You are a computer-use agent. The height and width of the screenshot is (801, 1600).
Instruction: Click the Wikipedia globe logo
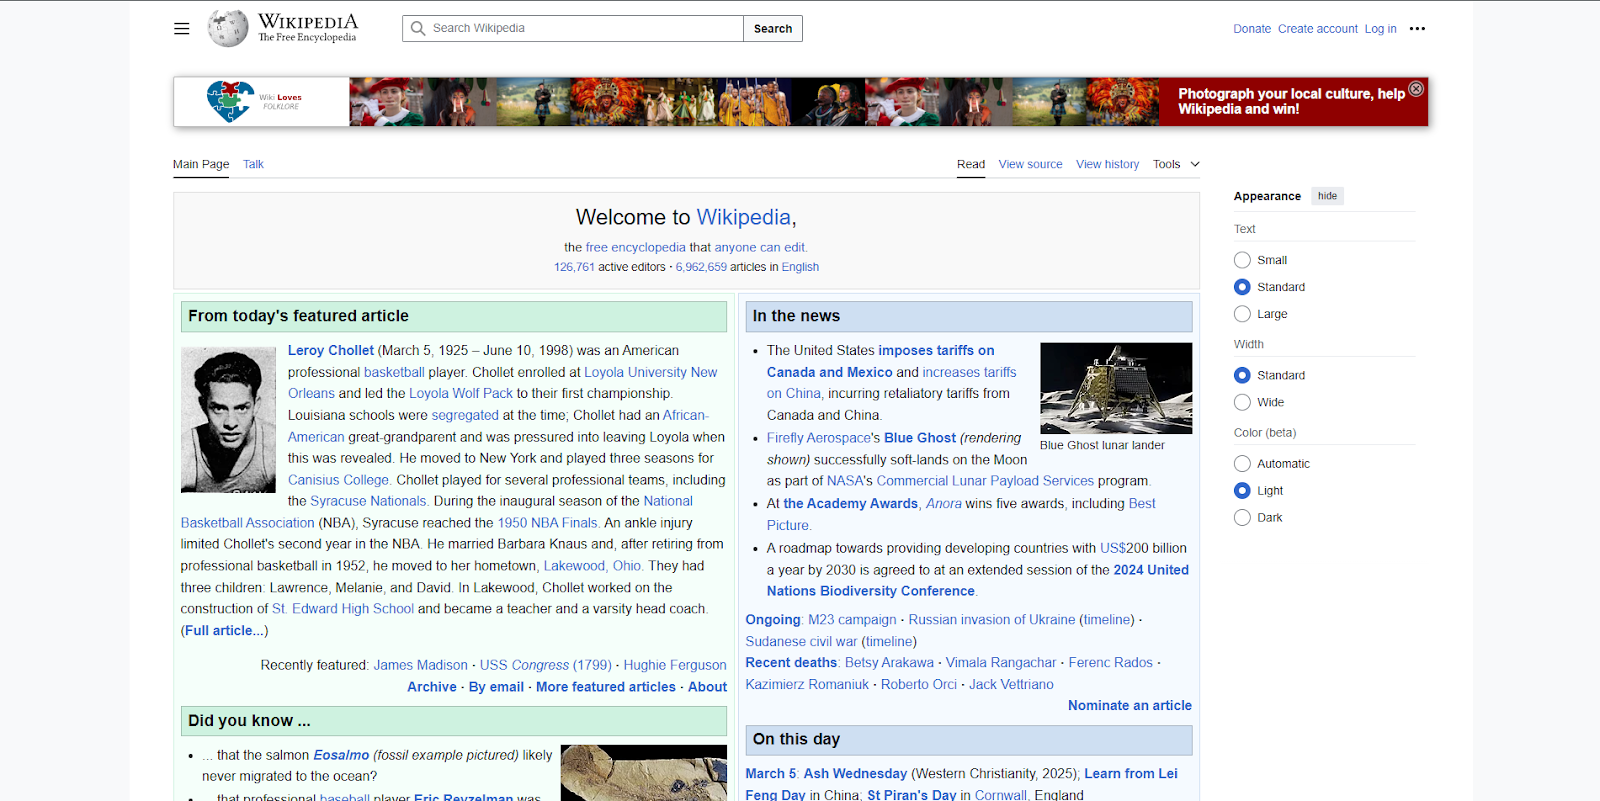[x=228, y=28]
